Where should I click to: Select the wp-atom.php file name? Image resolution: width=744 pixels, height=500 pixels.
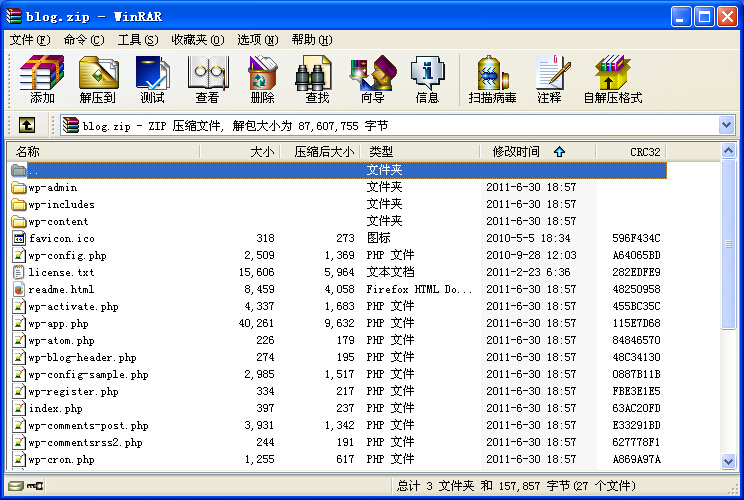61,341
